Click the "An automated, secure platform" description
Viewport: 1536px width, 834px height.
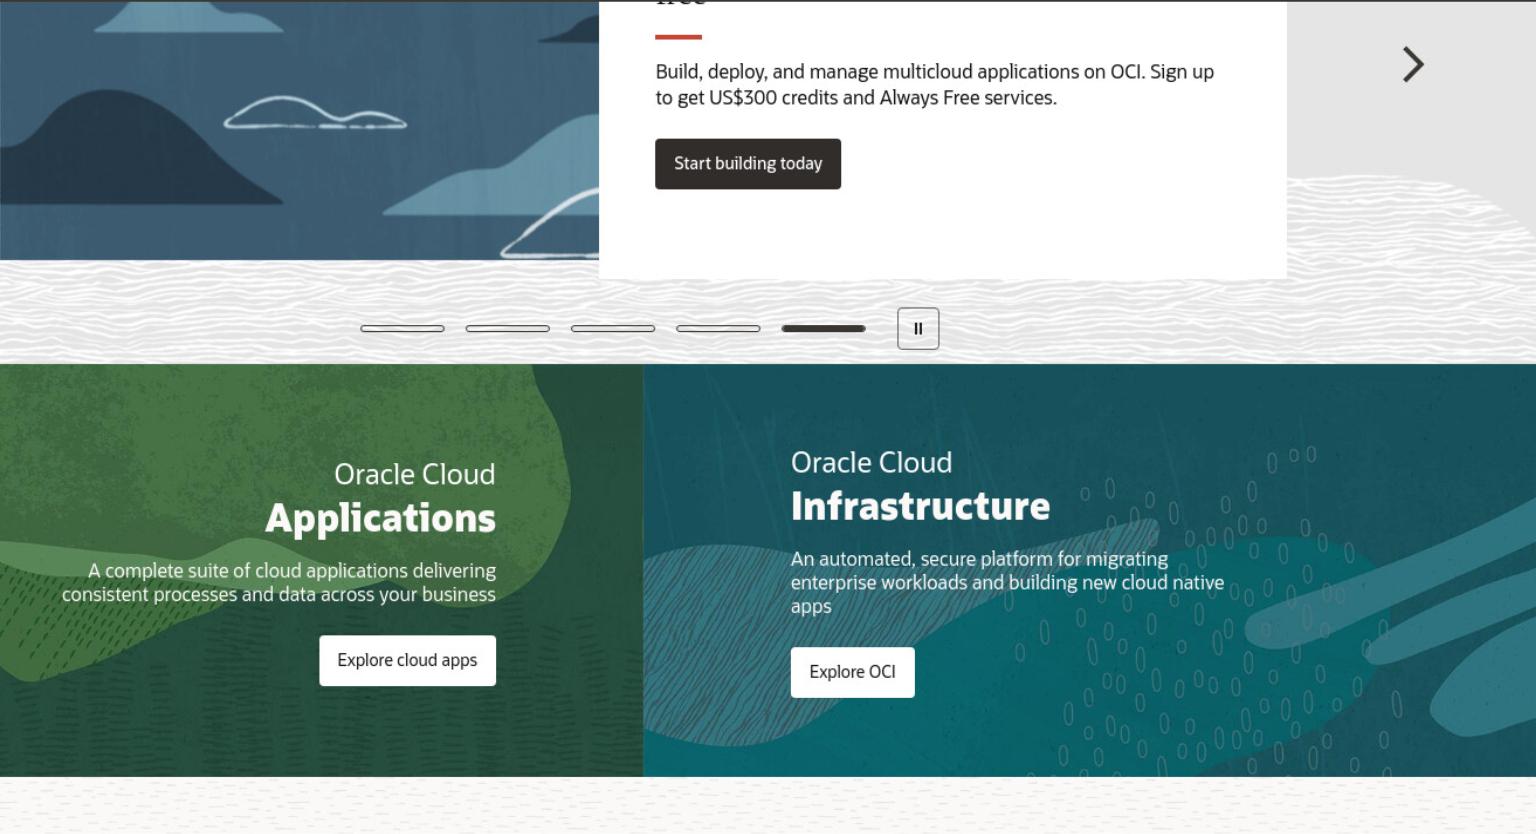point(1007,582)
